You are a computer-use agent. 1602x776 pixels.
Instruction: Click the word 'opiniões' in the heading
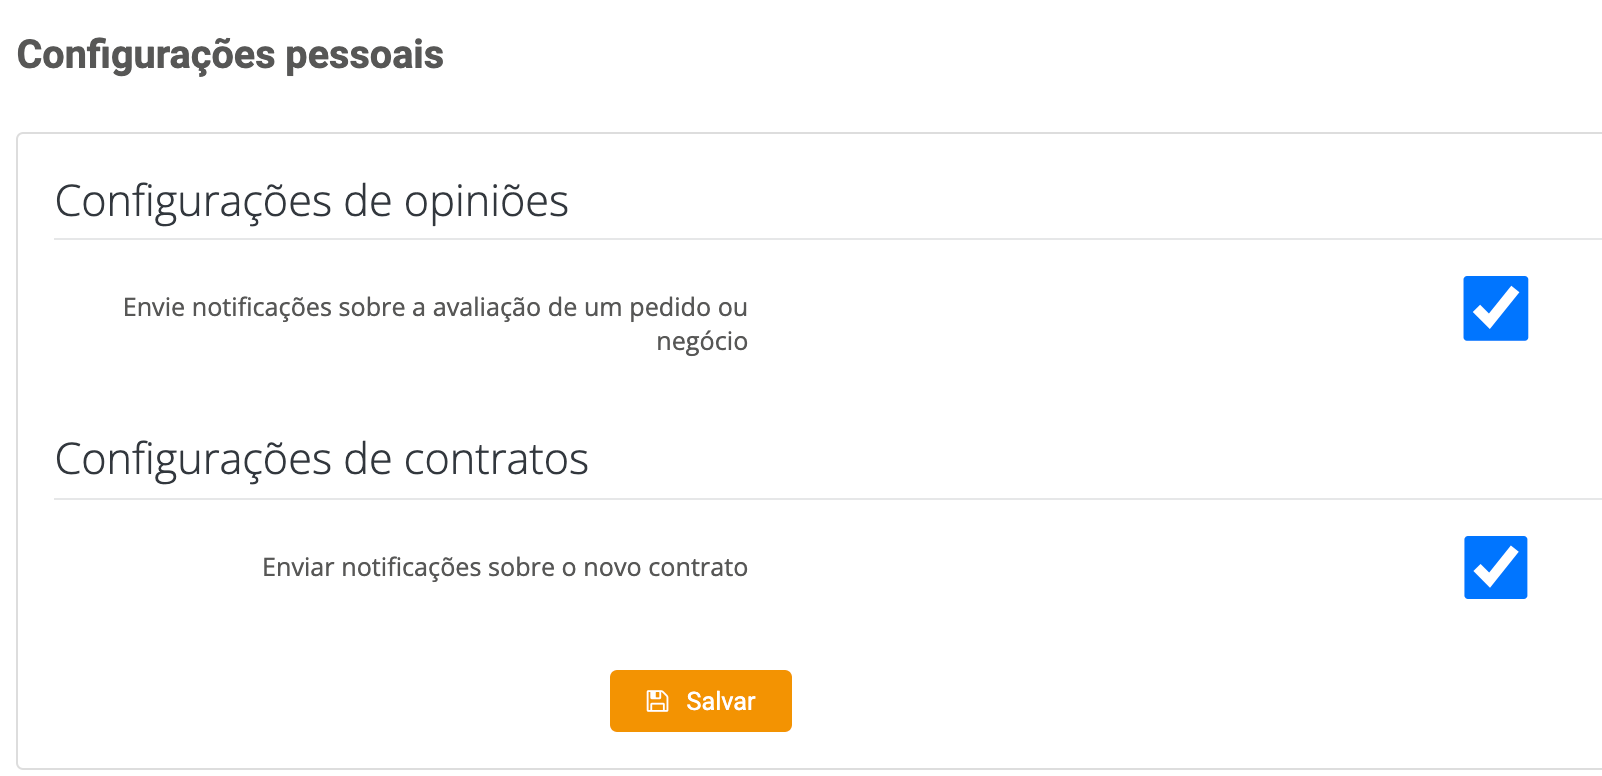486,201
